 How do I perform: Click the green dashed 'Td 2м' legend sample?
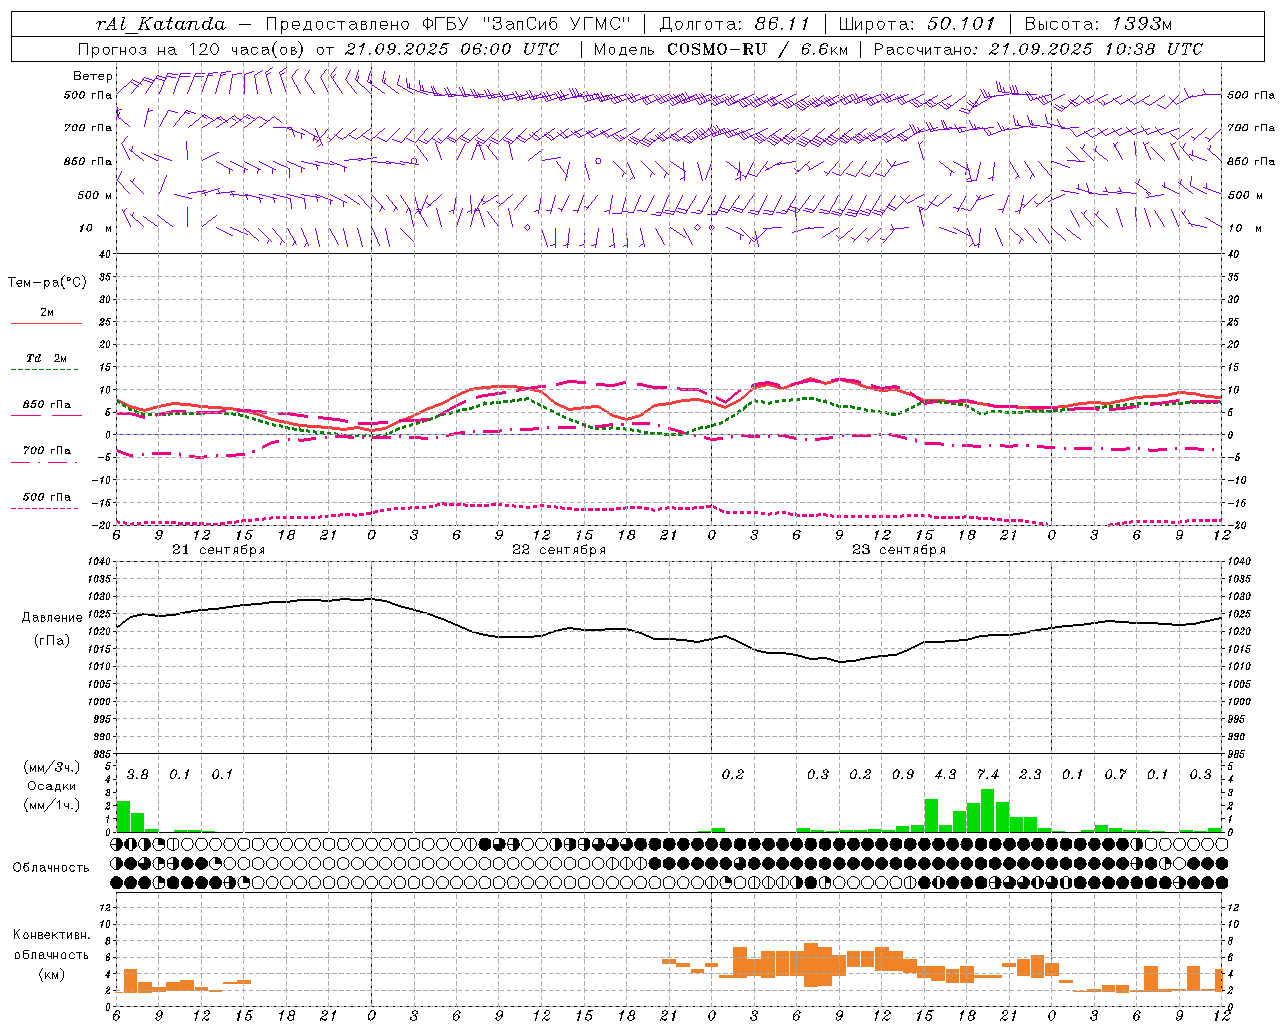[x=46, y=370]
